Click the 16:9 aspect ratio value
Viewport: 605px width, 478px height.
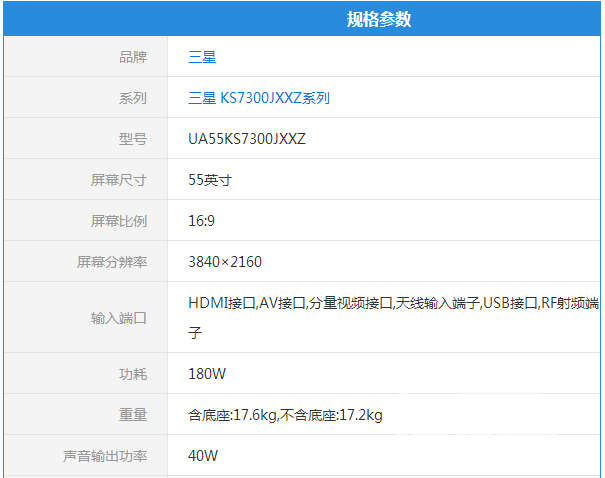[x=201, y=221]
